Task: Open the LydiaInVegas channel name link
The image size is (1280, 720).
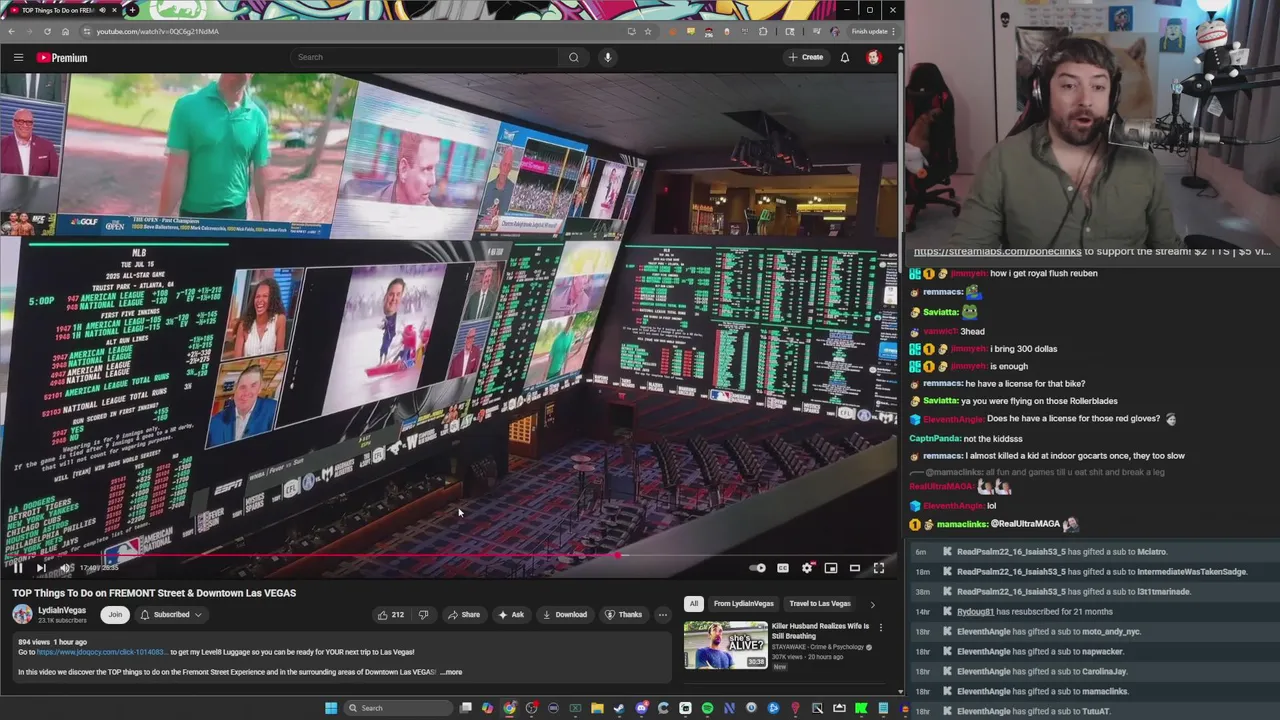Action: pyautogui.click(x=62, y=610)
